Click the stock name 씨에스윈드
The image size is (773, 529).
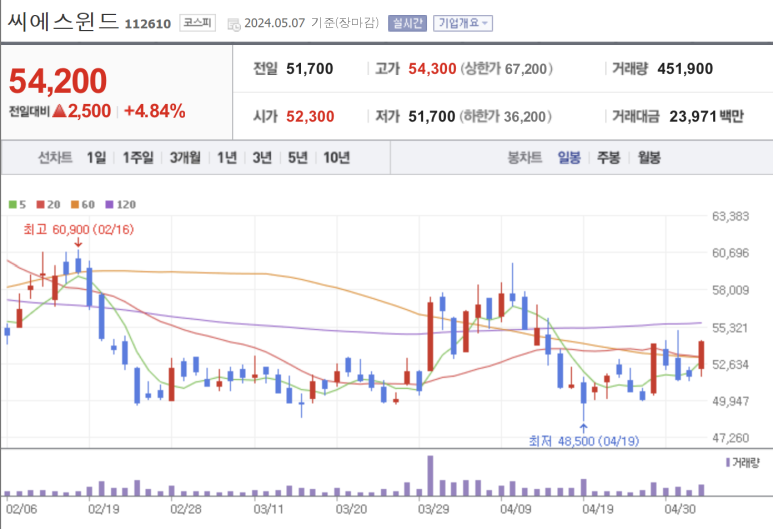point(63,22)
